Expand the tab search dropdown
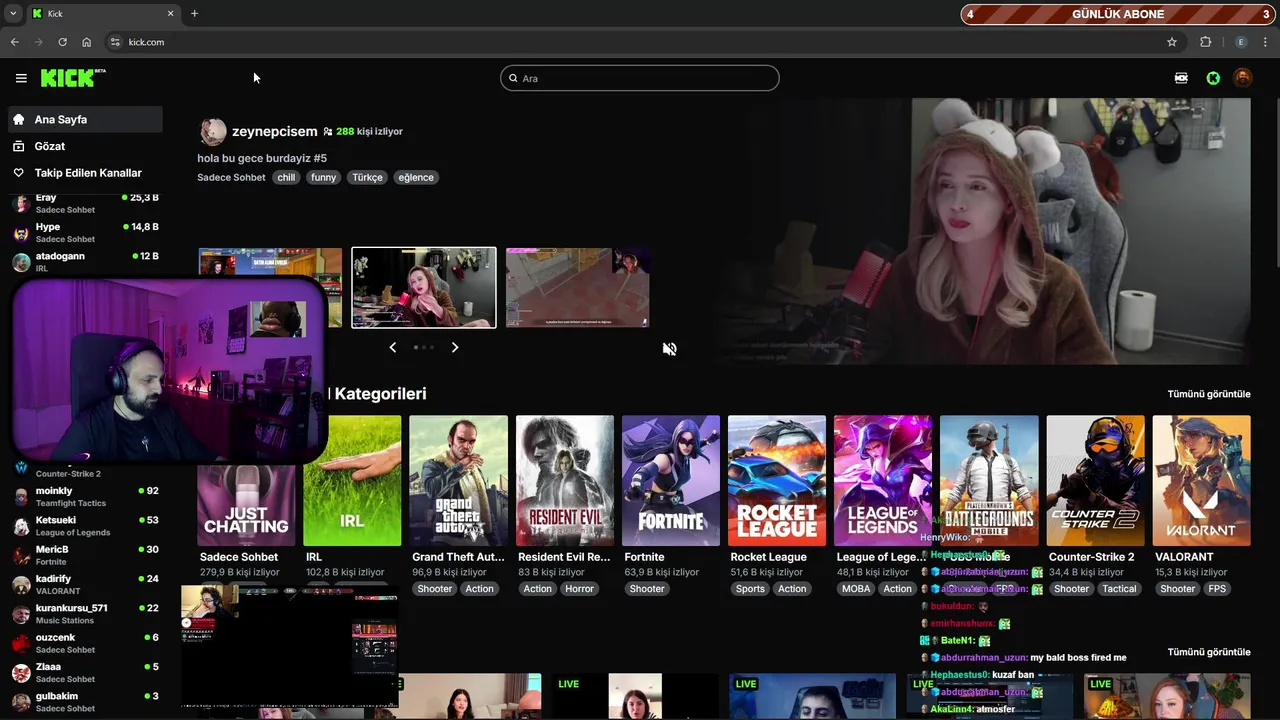 coord(12,14)
